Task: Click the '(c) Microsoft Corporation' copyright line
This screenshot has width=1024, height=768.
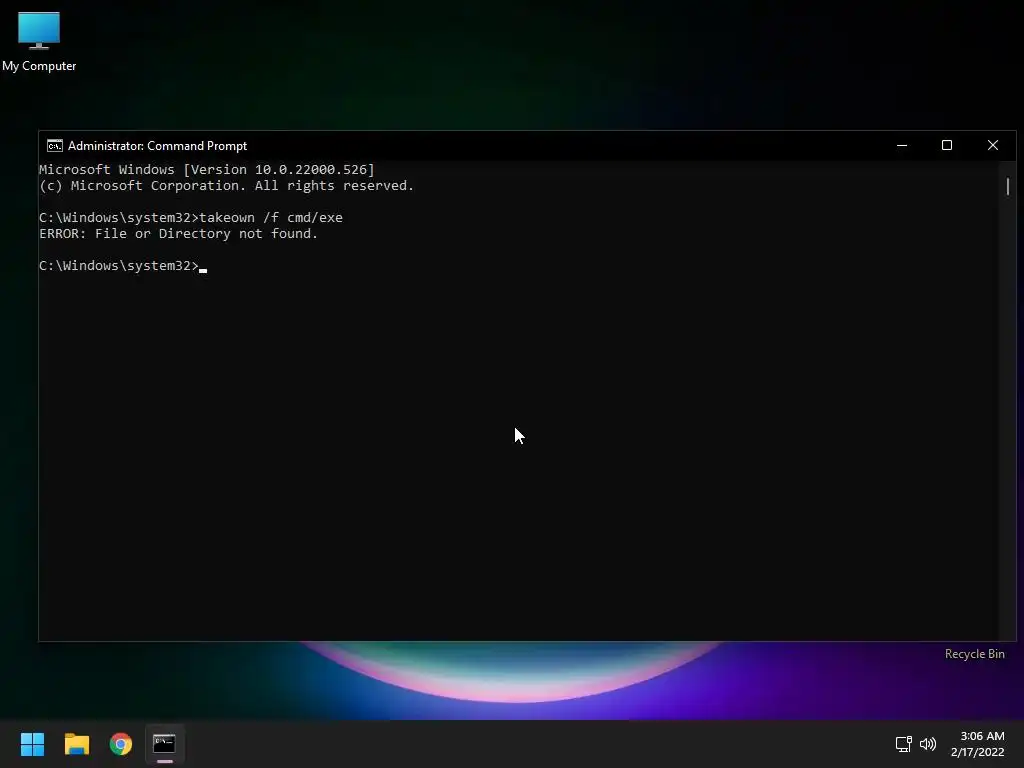Action: 227,185
